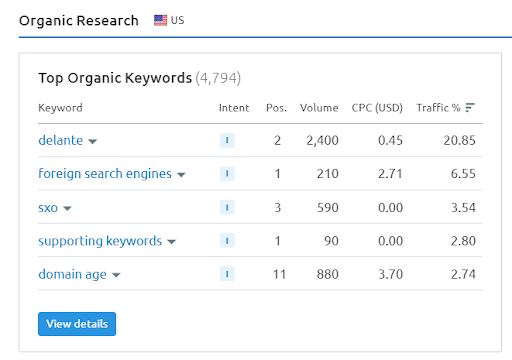Click the Keyword column header

60,108
